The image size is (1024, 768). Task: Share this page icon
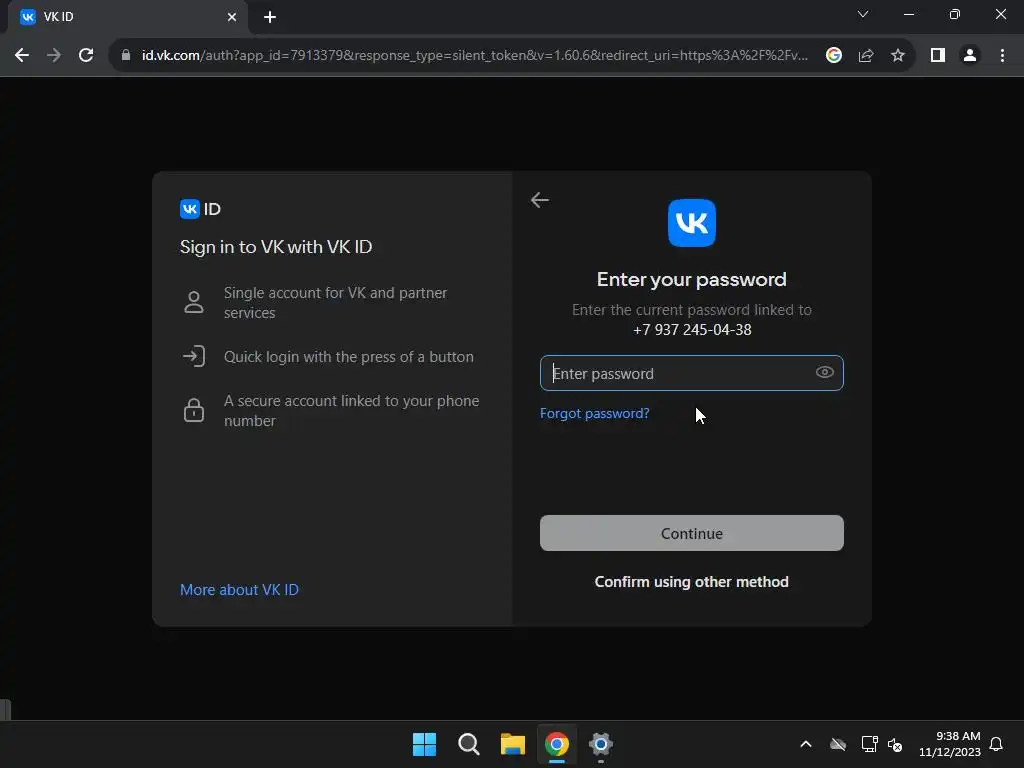tap(866, 56)
